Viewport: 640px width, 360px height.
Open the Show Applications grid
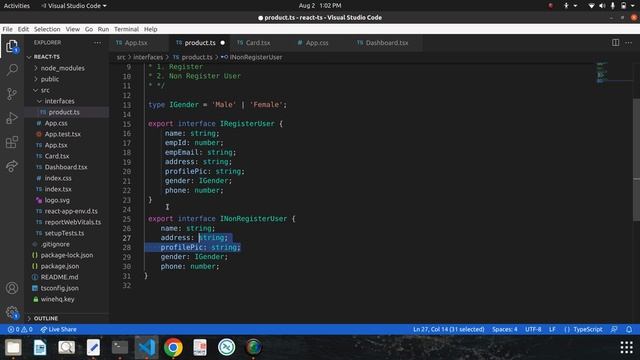tap(626, 347)
